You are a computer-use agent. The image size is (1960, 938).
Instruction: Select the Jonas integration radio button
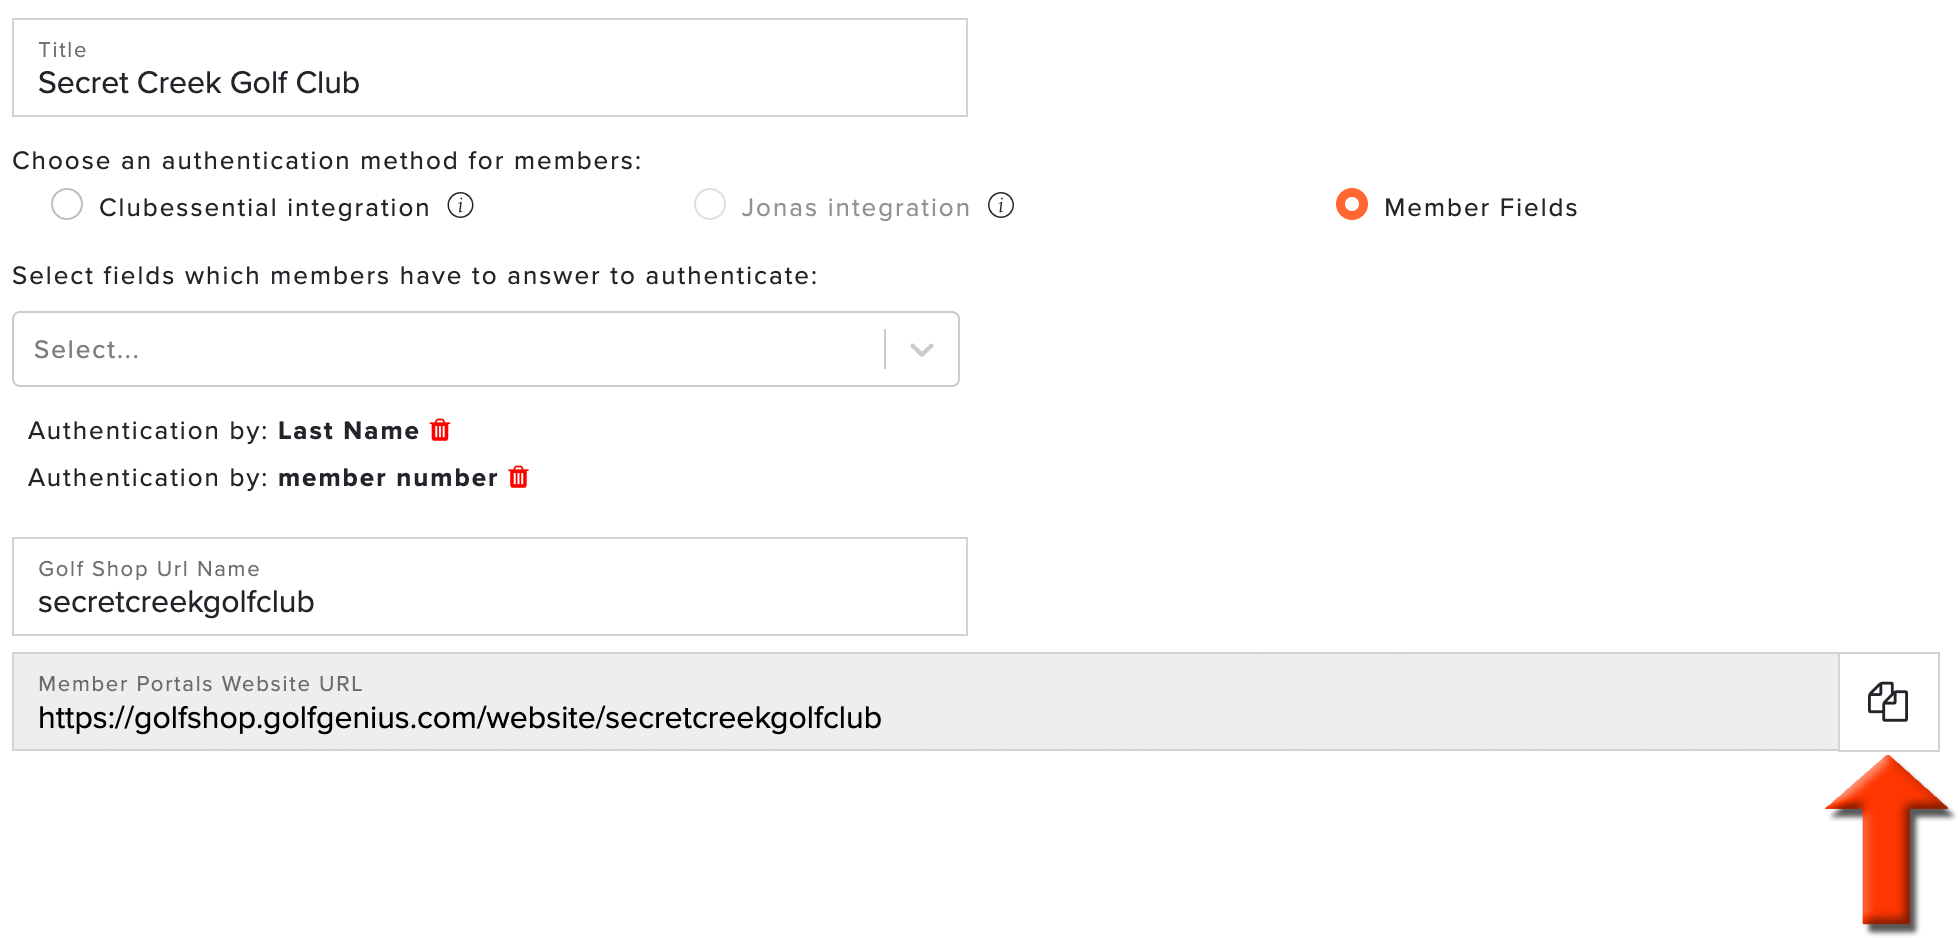coord(710,204)
